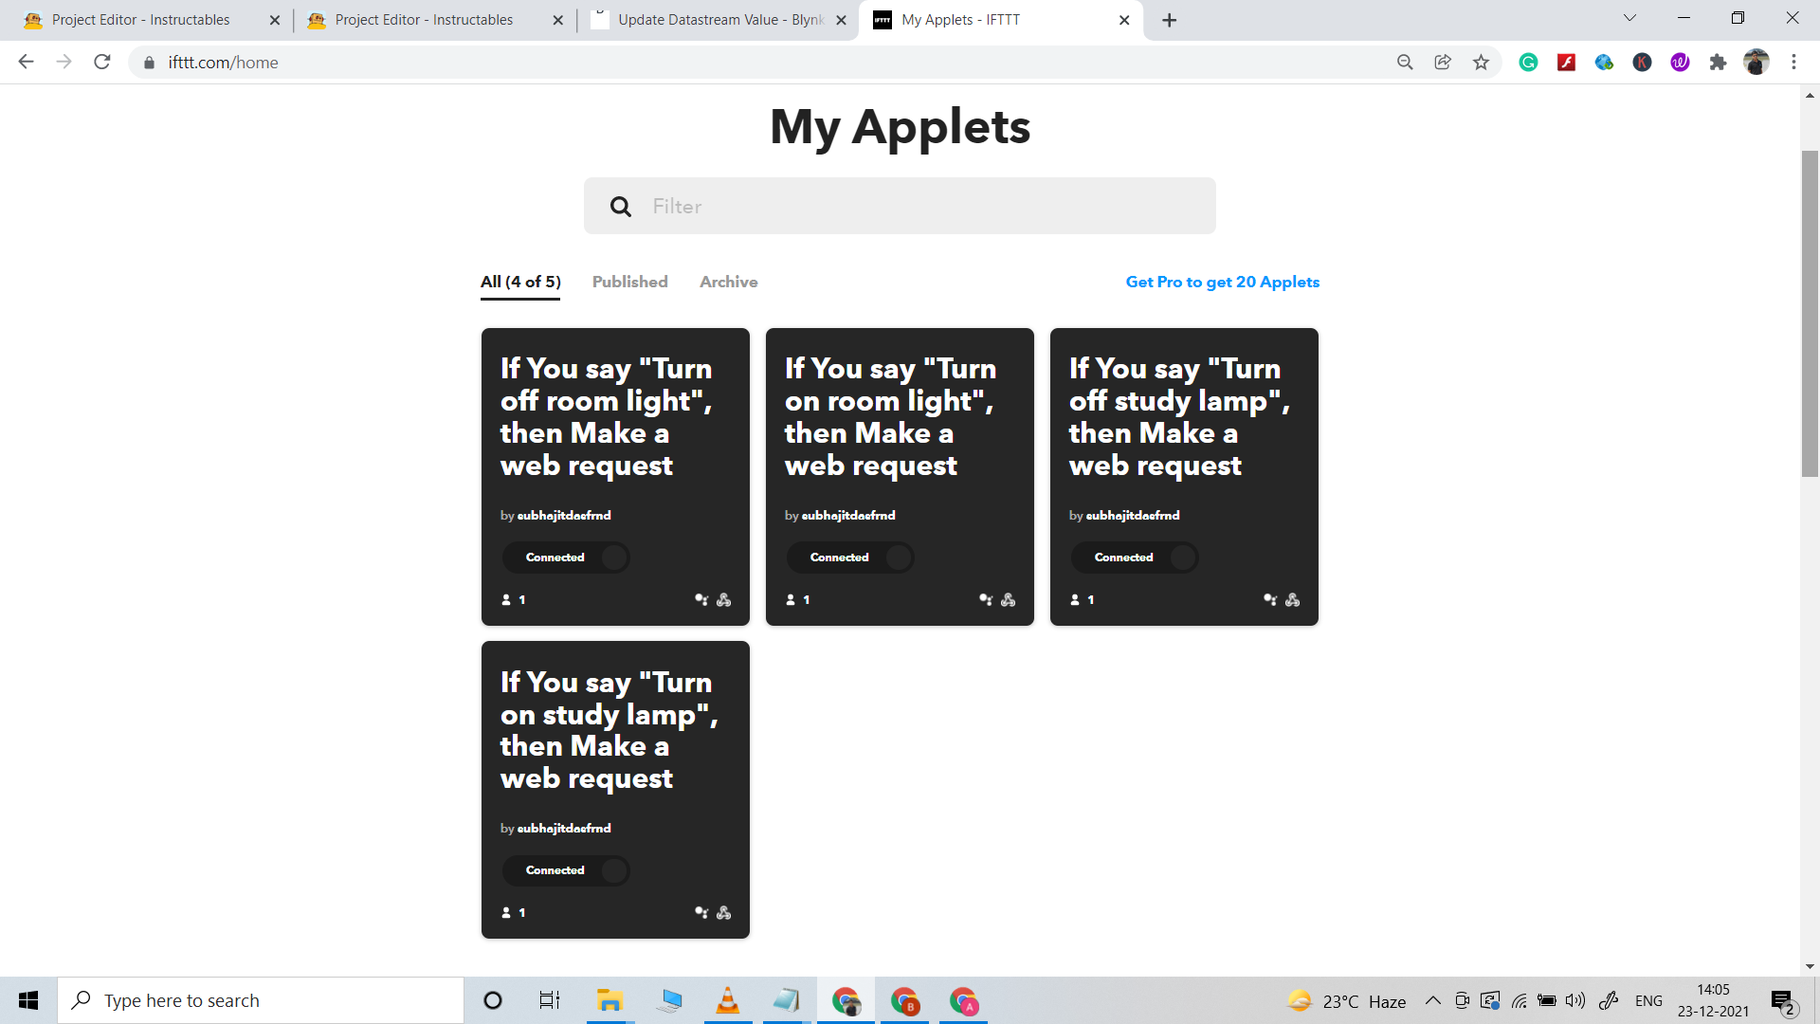The image size is (1820, 1024).
Task: Click the Google Assistant icon on "Turn off room light" applet
Action: tap(703, 598)
